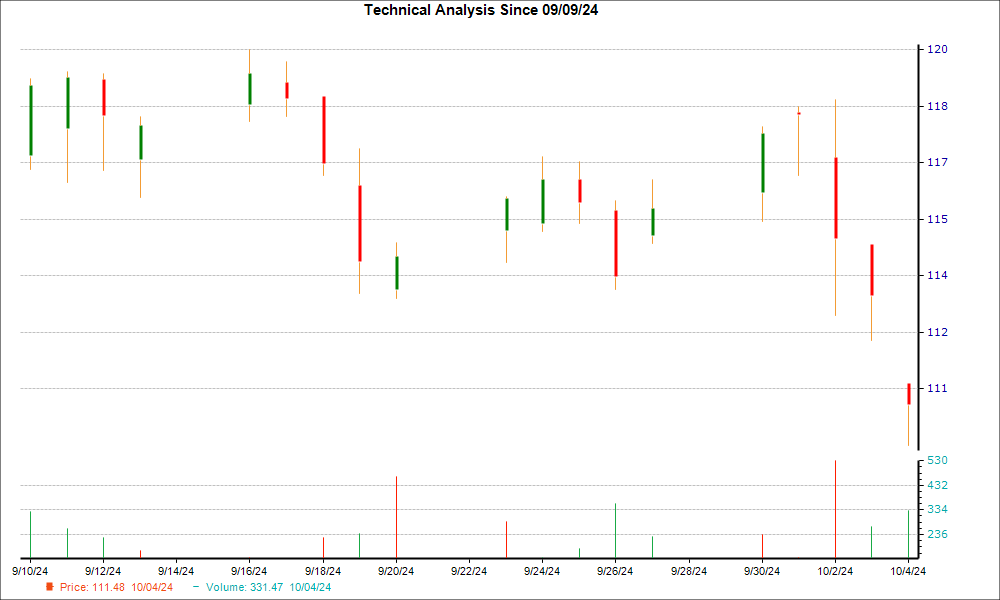Select the green candlestick for 9/24/24
Image resolution: width=1000 pixels, height=600 pixels.
coord(543,201)
